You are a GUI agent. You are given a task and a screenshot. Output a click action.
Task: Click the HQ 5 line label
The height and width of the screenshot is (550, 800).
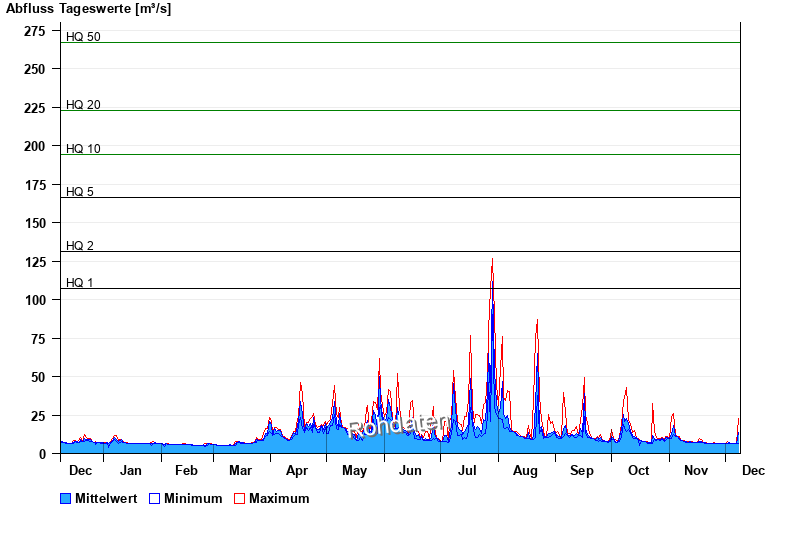point(80,192)
